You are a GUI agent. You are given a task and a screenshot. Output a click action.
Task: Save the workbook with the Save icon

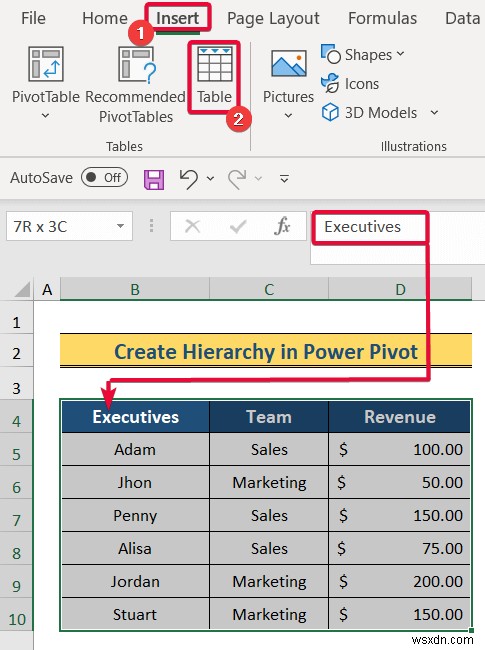click(154, 179)
